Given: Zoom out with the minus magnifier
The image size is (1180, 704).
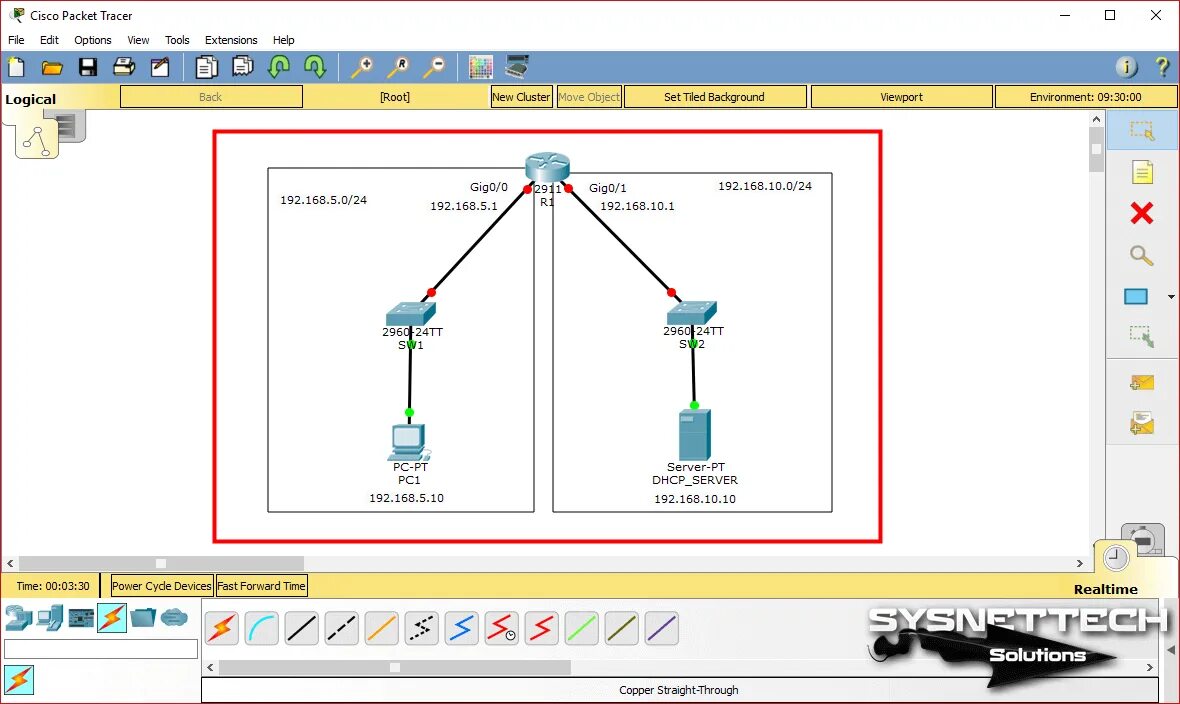Looking at the screenshot, I should click(434, 67).
